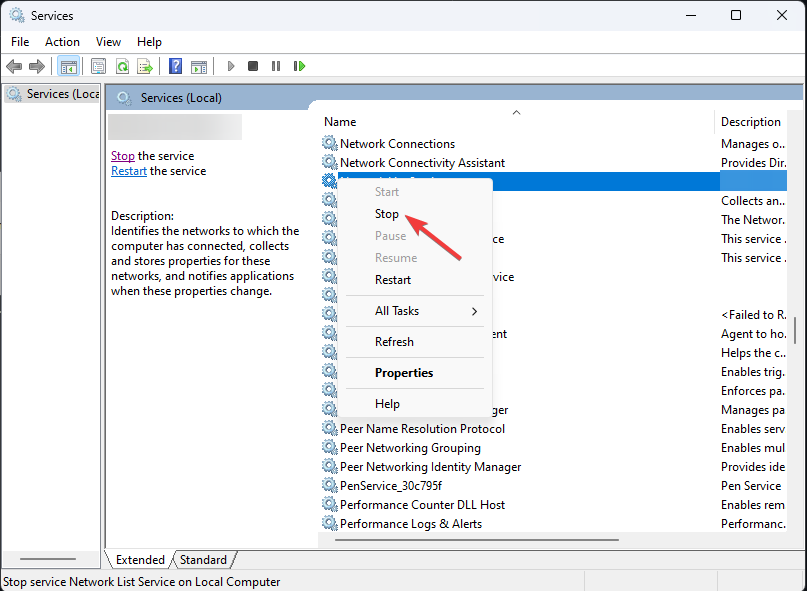The width and height of the screenshot is (807, 591).
Task: Maximize the Services window
Action: pyautogui.click(x=736, y=15)
